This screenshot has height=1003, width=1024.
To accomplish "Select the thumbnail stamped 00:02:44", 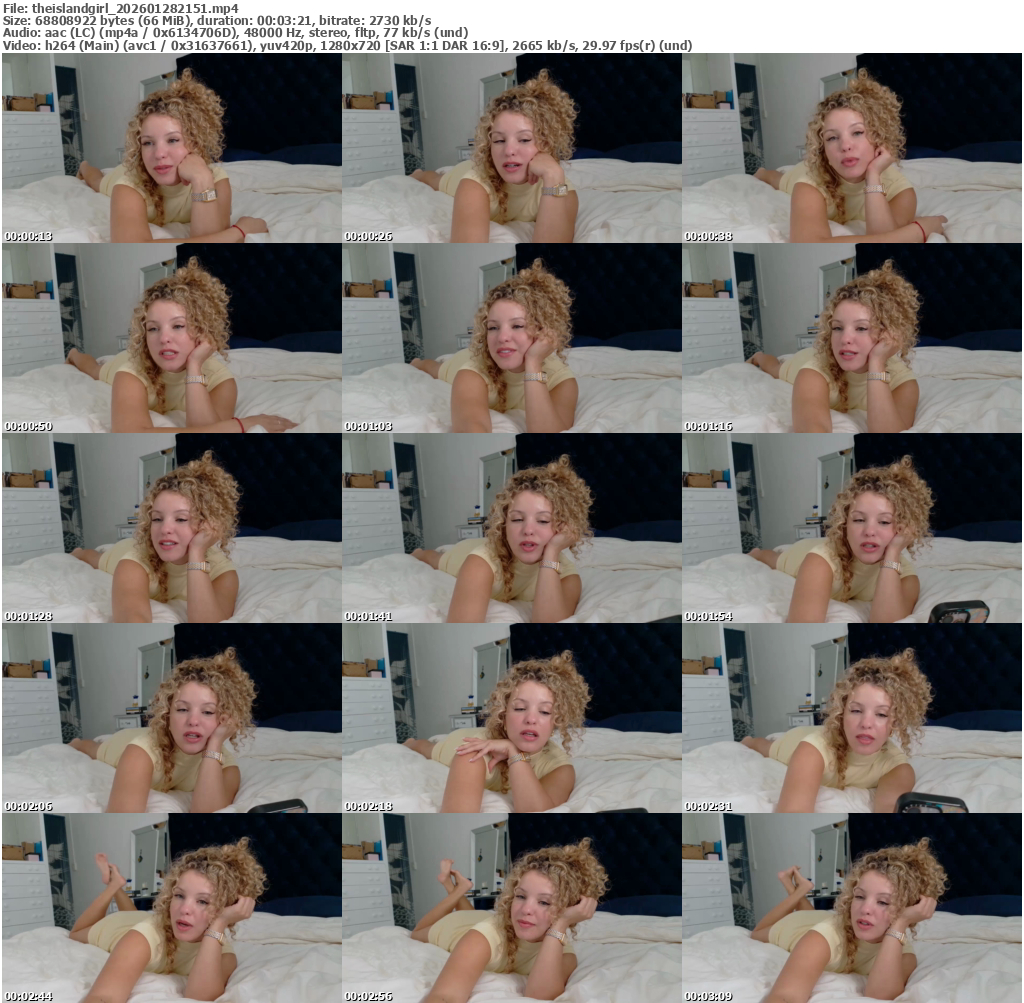I will [171, 908].
